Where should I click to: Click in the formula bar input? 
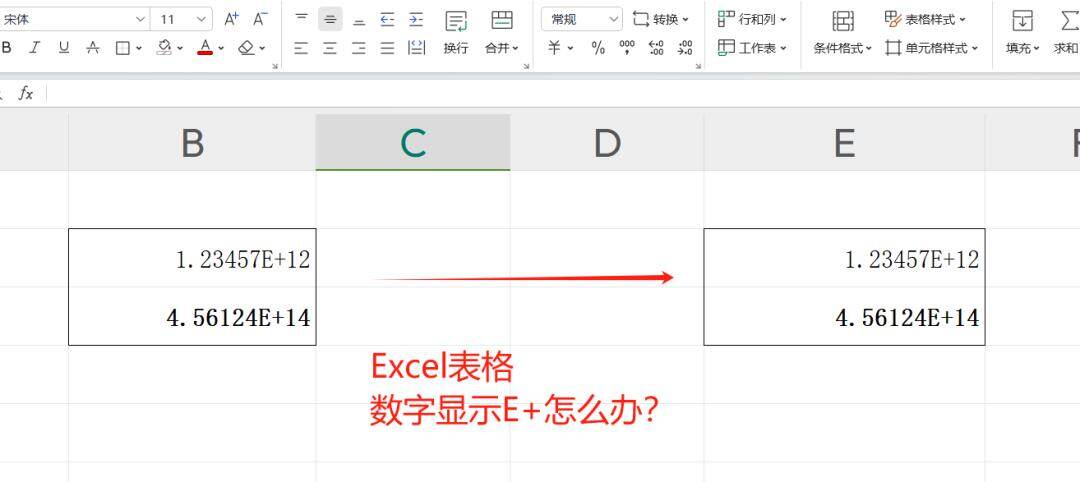[x=563, y=93]
